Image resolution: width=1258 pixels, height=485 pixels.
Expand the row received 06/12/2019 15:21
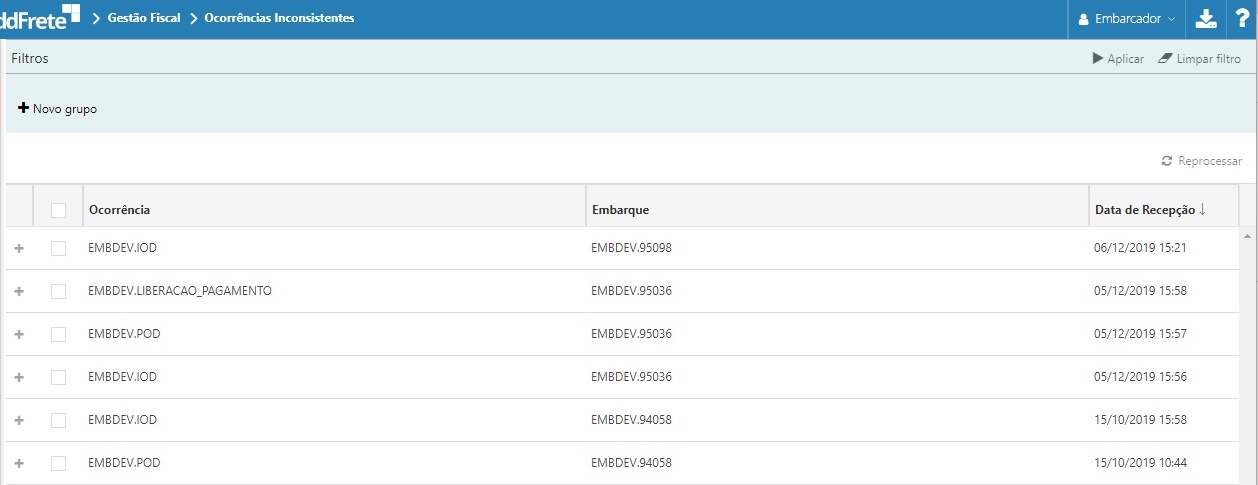[19, 248]
